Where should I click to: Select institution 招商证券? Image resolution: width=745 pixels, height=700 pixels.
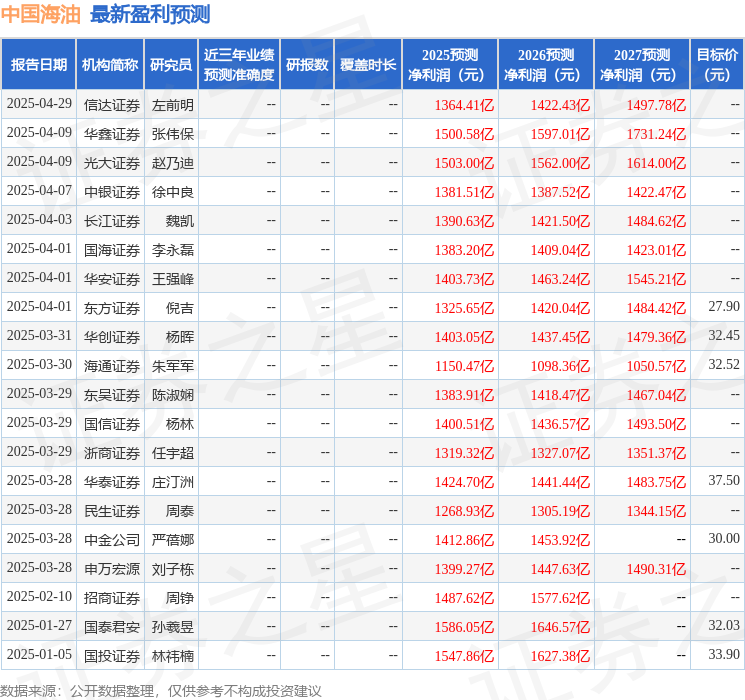click(112, 598)
